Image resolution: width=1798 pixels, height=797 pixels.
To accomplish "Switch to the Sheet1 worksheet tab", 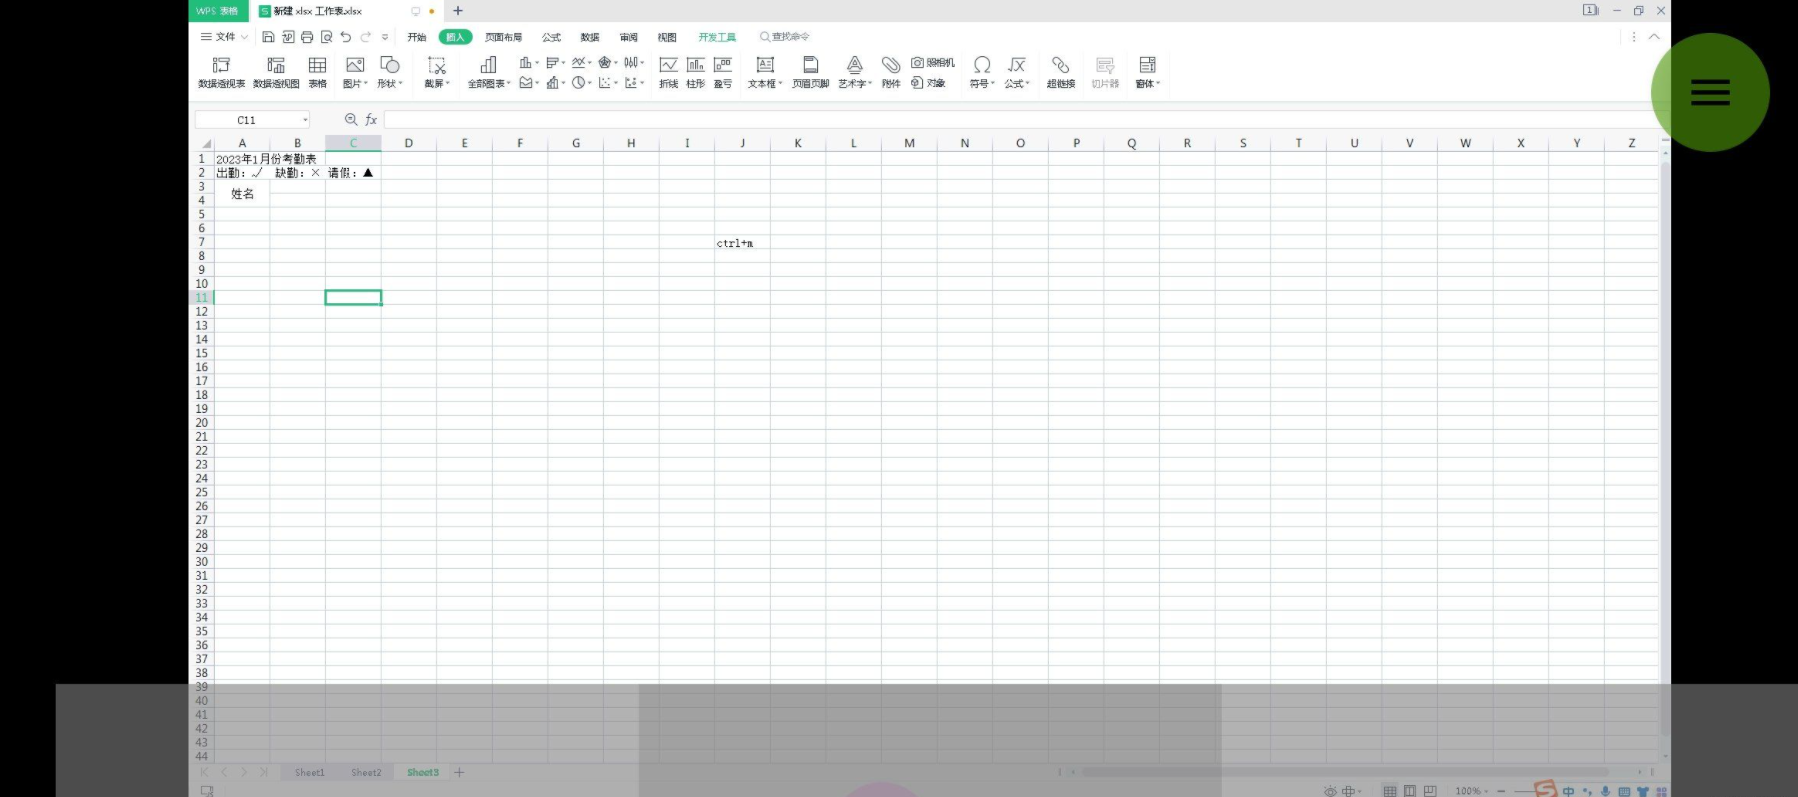I will [309, 772].
